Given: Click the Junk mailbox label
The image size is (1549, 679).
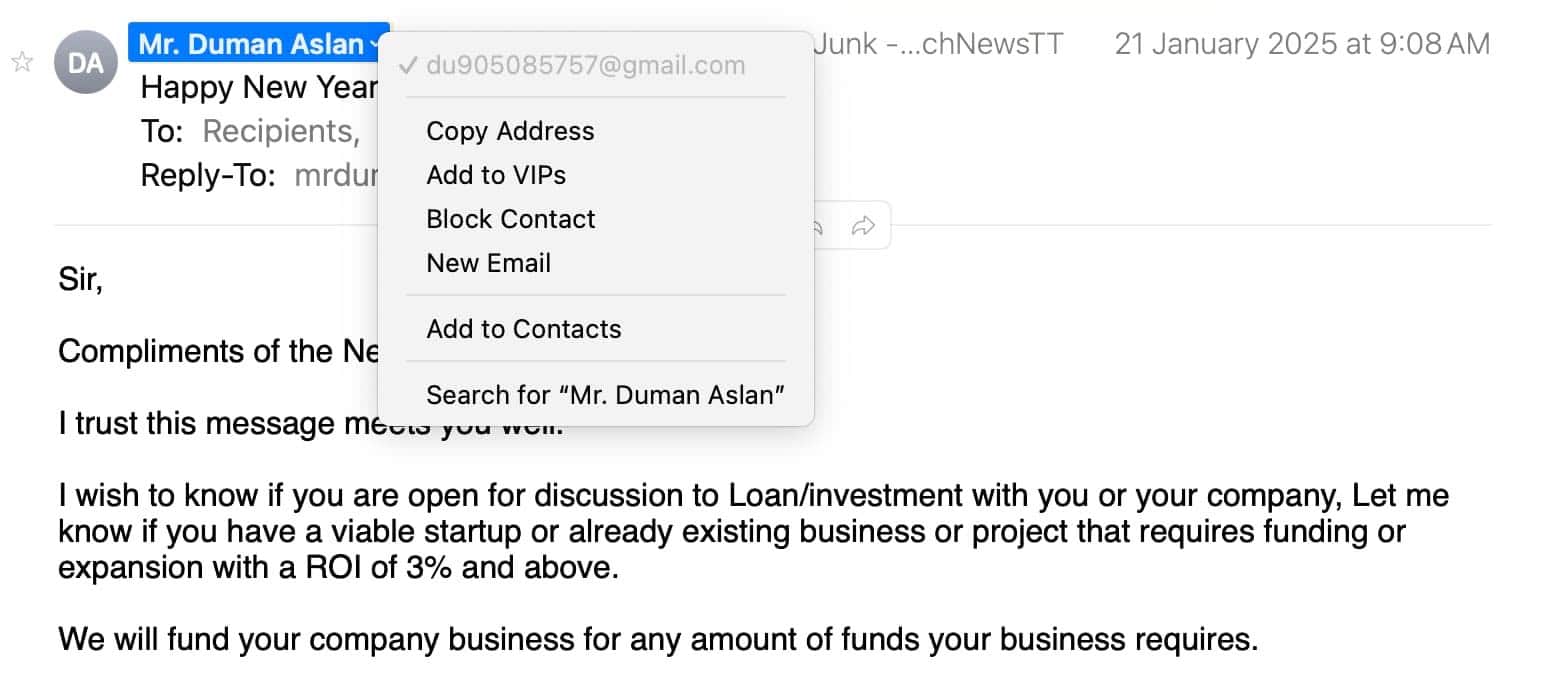Looking at the screenshot, I should (938, 44).
